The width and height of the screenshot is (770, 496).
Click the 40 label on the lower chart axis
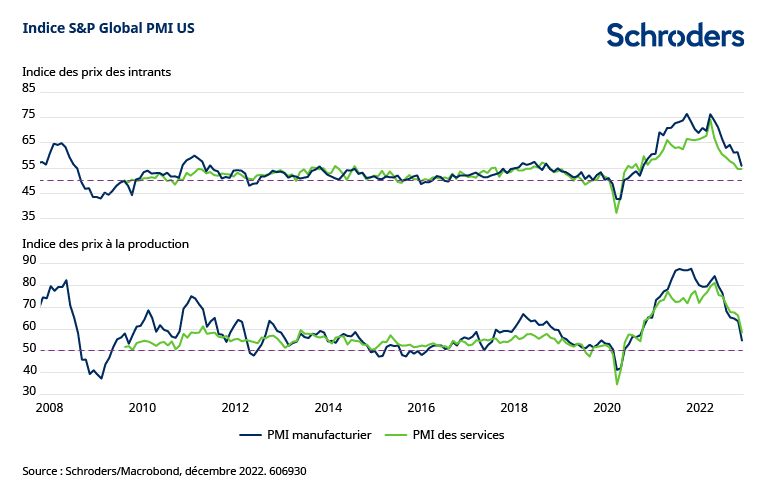(x=29, y=370)
